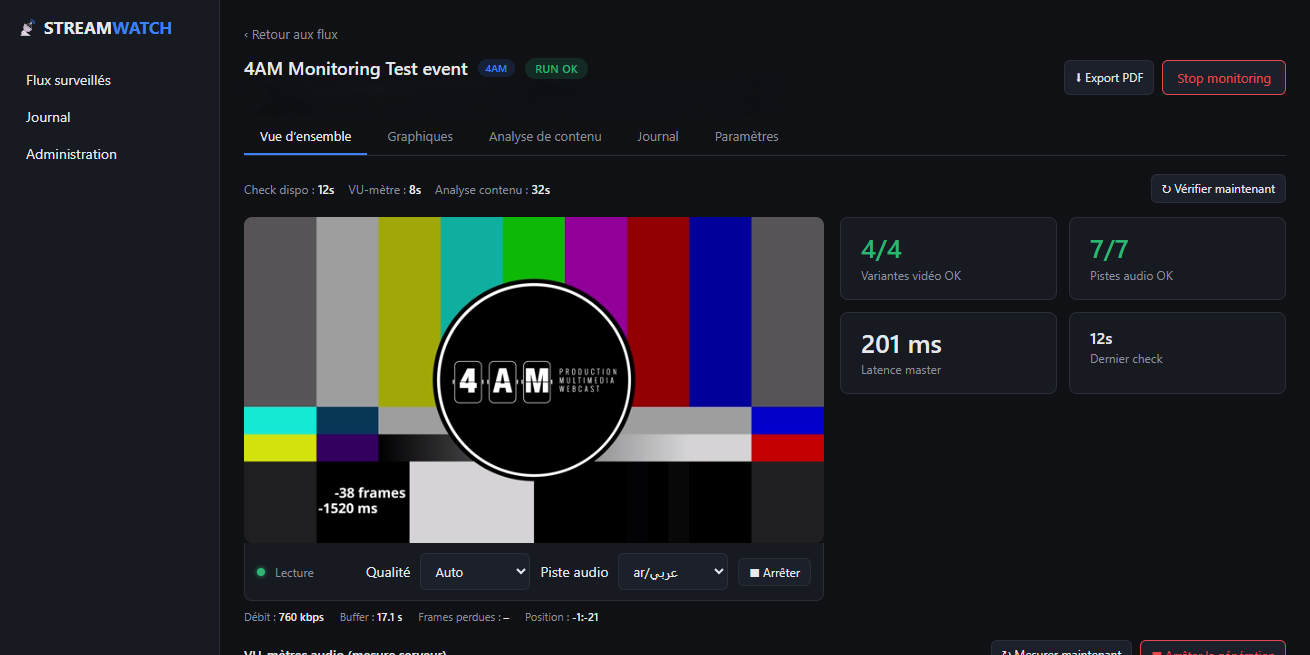Click the Analyse contenu 32s value
Image resolution: width=1310 pixels, height=655 pixels.
pyautogui.click(x=541, y=189)
